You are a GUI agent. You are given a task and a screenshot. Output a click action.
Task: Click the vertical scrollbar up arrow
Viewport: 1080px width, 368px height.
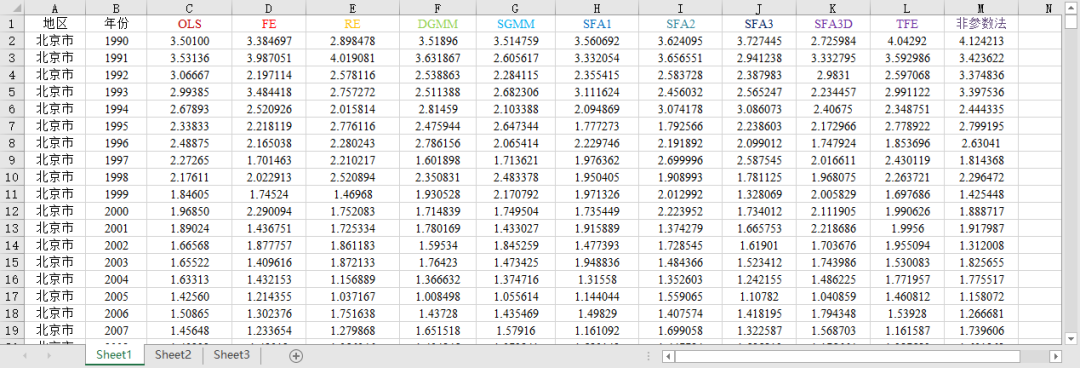[x=1070, y=8]
